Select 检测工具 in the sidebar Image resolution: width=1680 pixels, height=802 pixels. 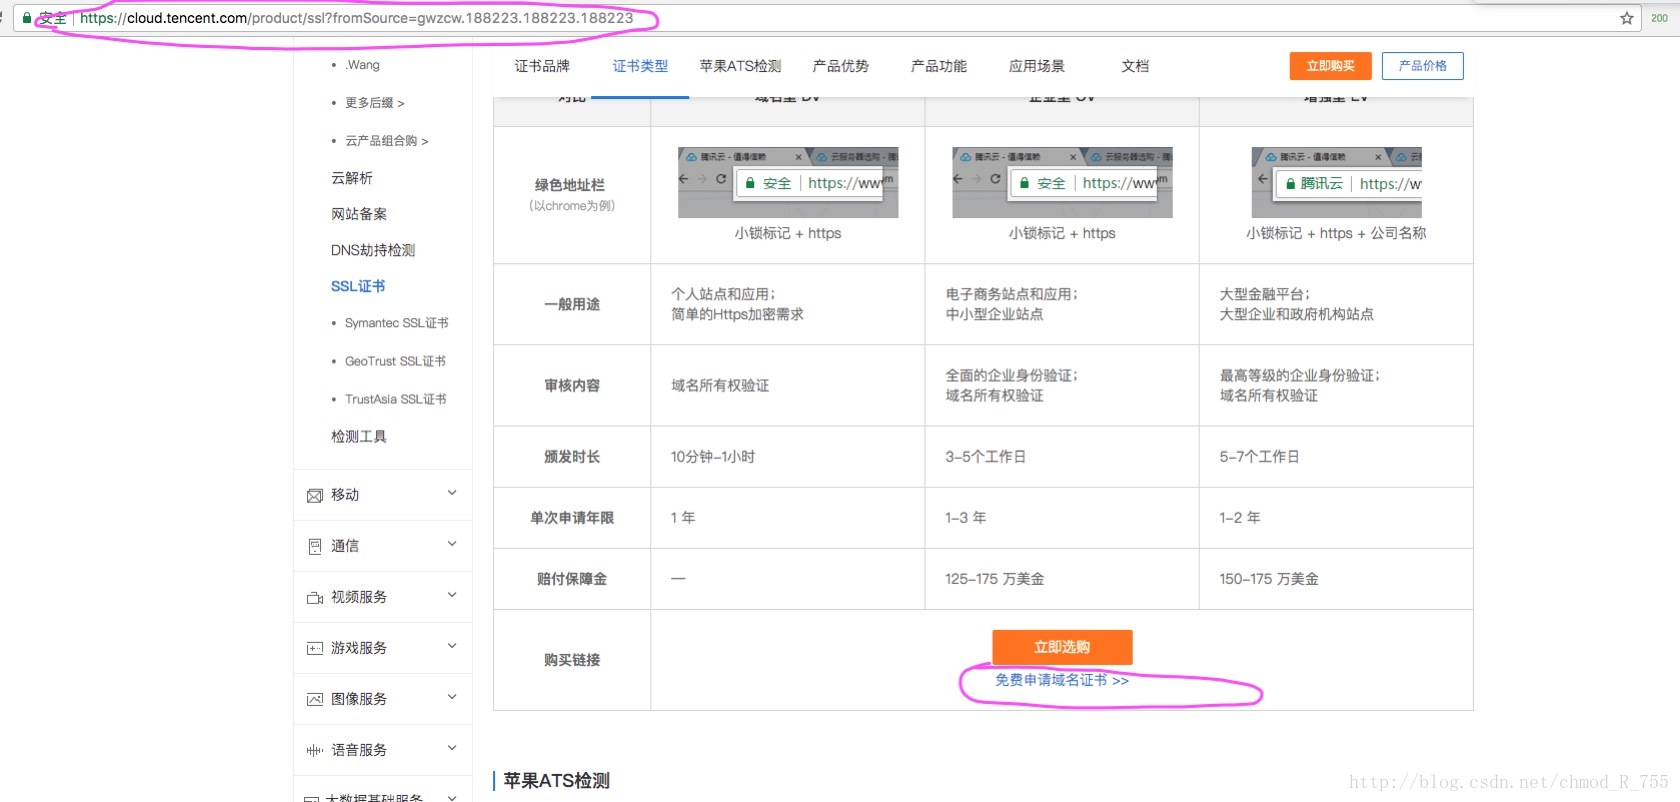[x=359, y=436]
